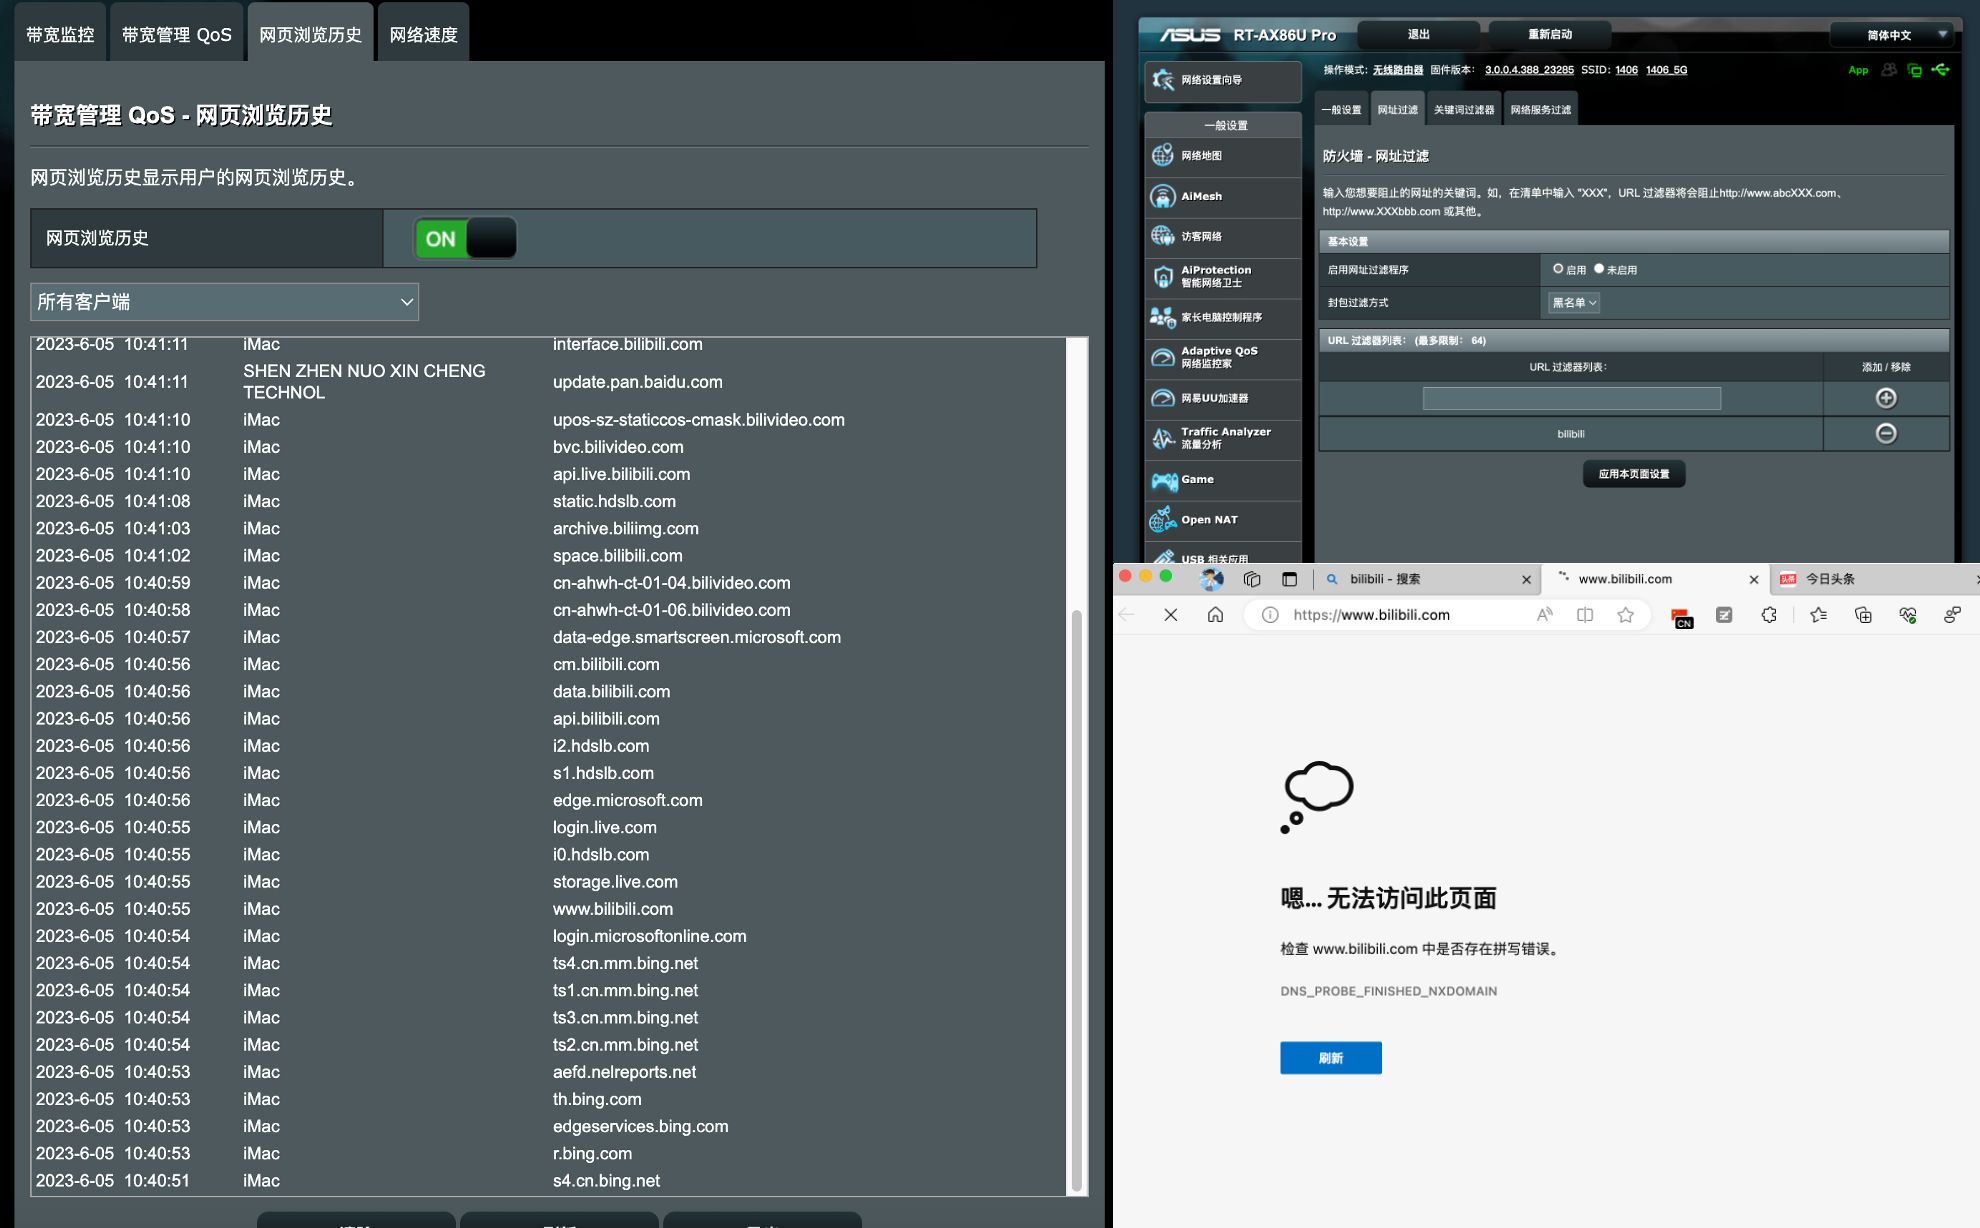Click the Edge address bar URL
The height and width of the screenshot is (1228, 1980).
coord(1371,615)
